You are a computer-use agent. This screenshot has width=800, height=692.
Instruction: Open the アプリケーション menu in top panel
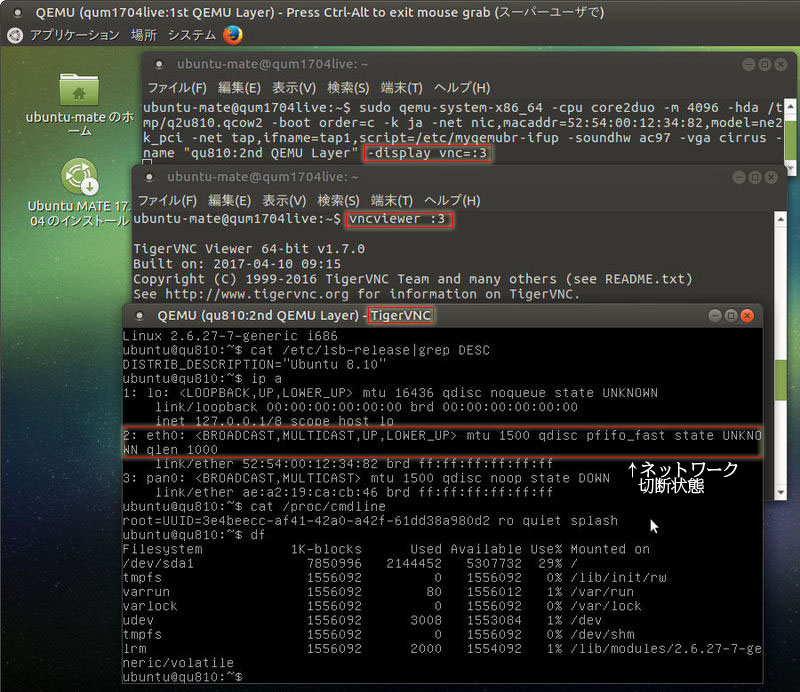[x=74, y=35]
